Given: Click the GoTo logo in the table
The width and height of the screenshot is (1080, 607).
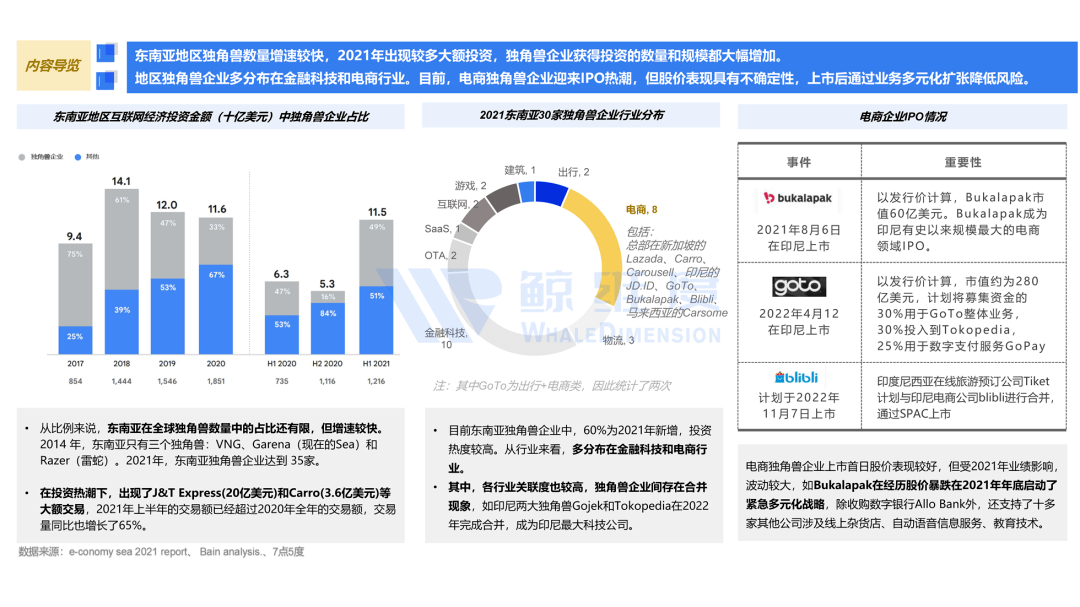Looking at the screenshot, I should (x=798, y=287).
